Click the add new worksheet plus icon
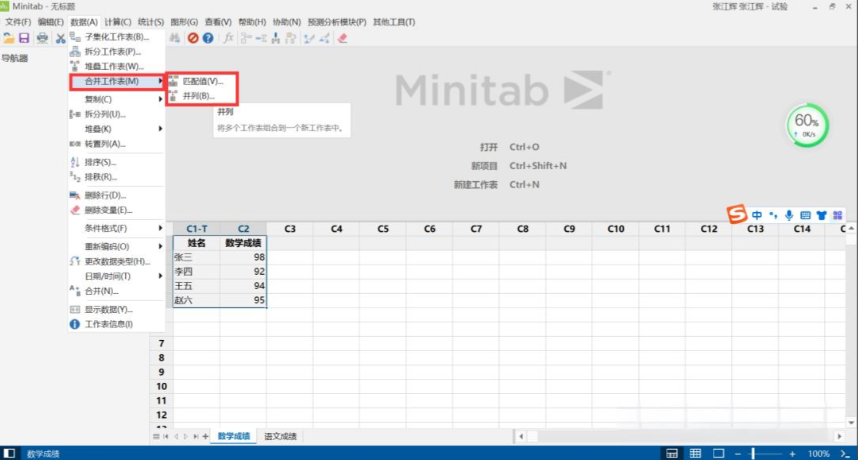The height and width of the screenshot is (460, 858). click(x=205, y=436)
